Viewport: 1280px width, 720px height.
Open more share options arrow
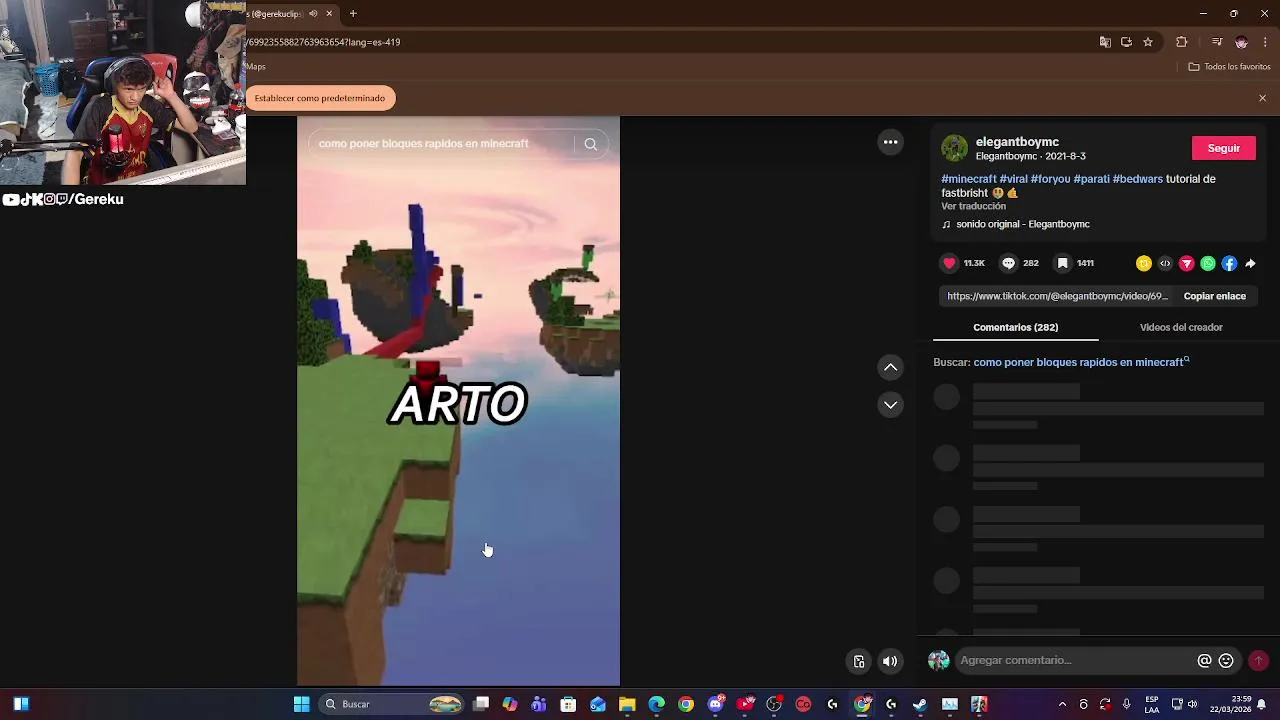click(x=1251, y=264)
